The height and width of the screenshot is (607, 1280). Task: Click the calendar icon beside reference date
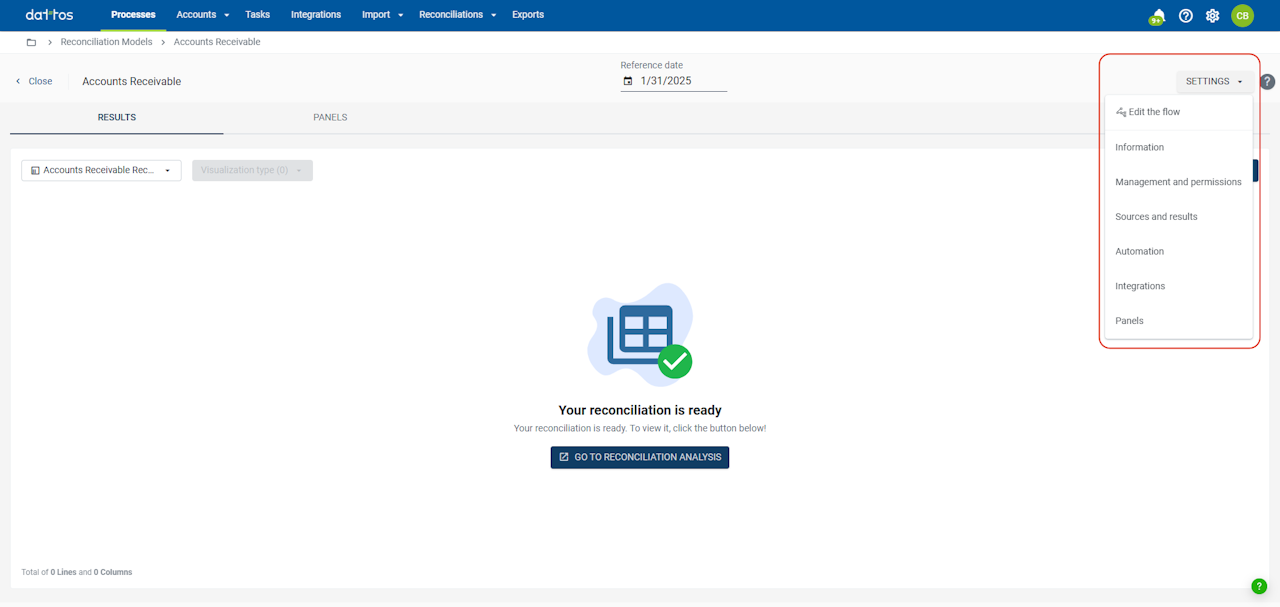(628, 81)
